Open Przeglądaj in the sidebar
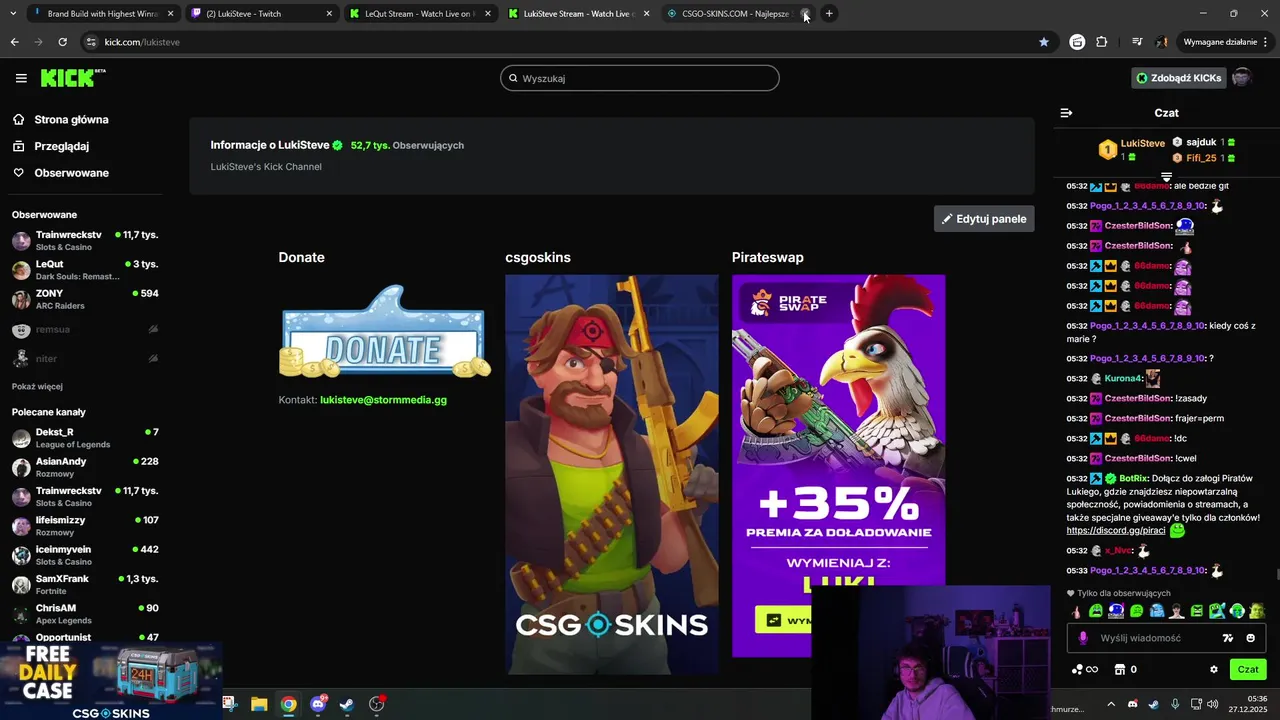The image size is (1280, 720). pyautogui.click(x=51, y=146)
